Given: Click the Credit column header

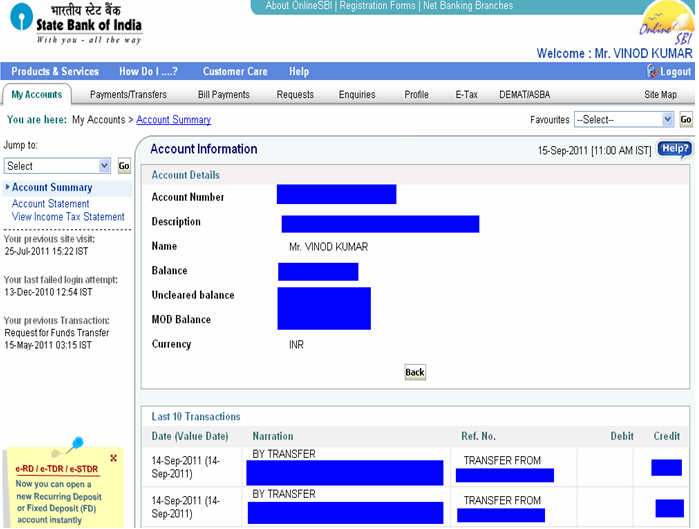Looking at the screenshot, I should (x=666, y=436).
